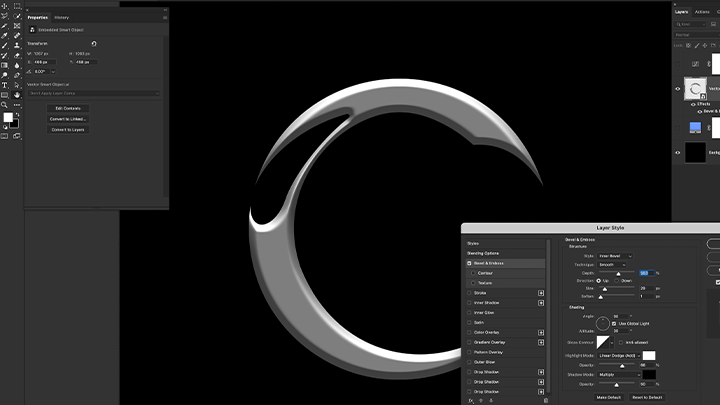Enable Anti-aliased gloss contour checkbox
The image size is (720, 405).
point(621,343)
